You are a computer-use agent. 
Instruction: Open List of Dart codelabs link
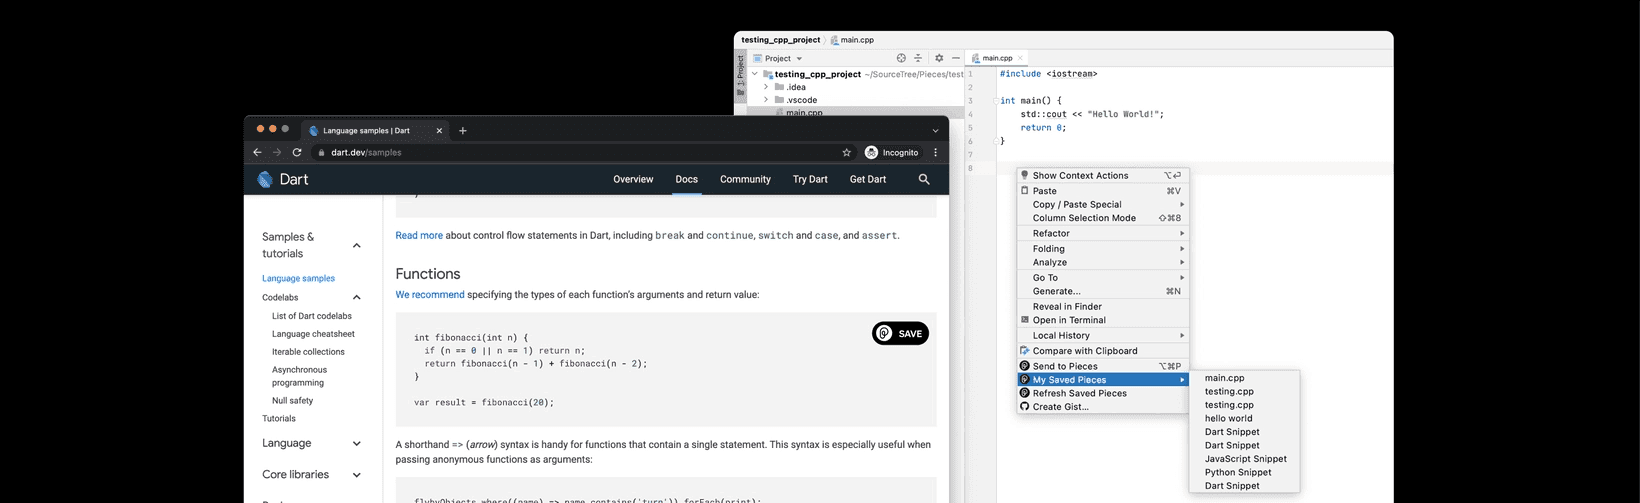coord(312,316)
